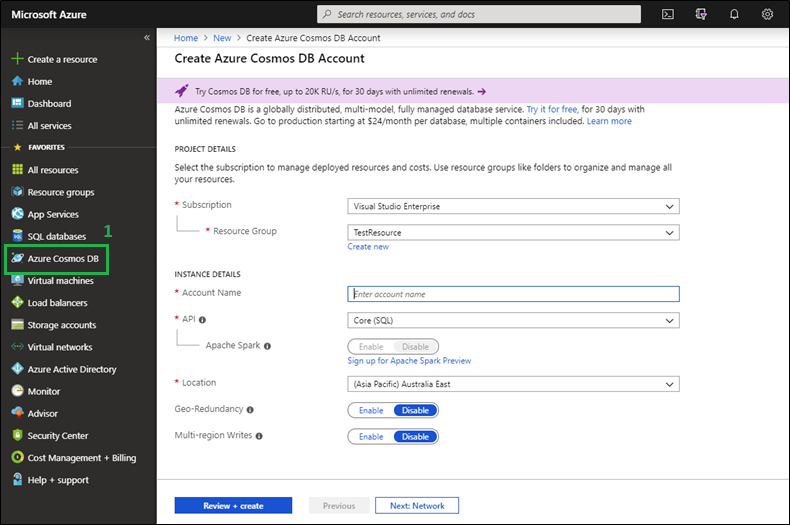Open the portal settings gear
This screenshot has width=790, height=525.
767,14
